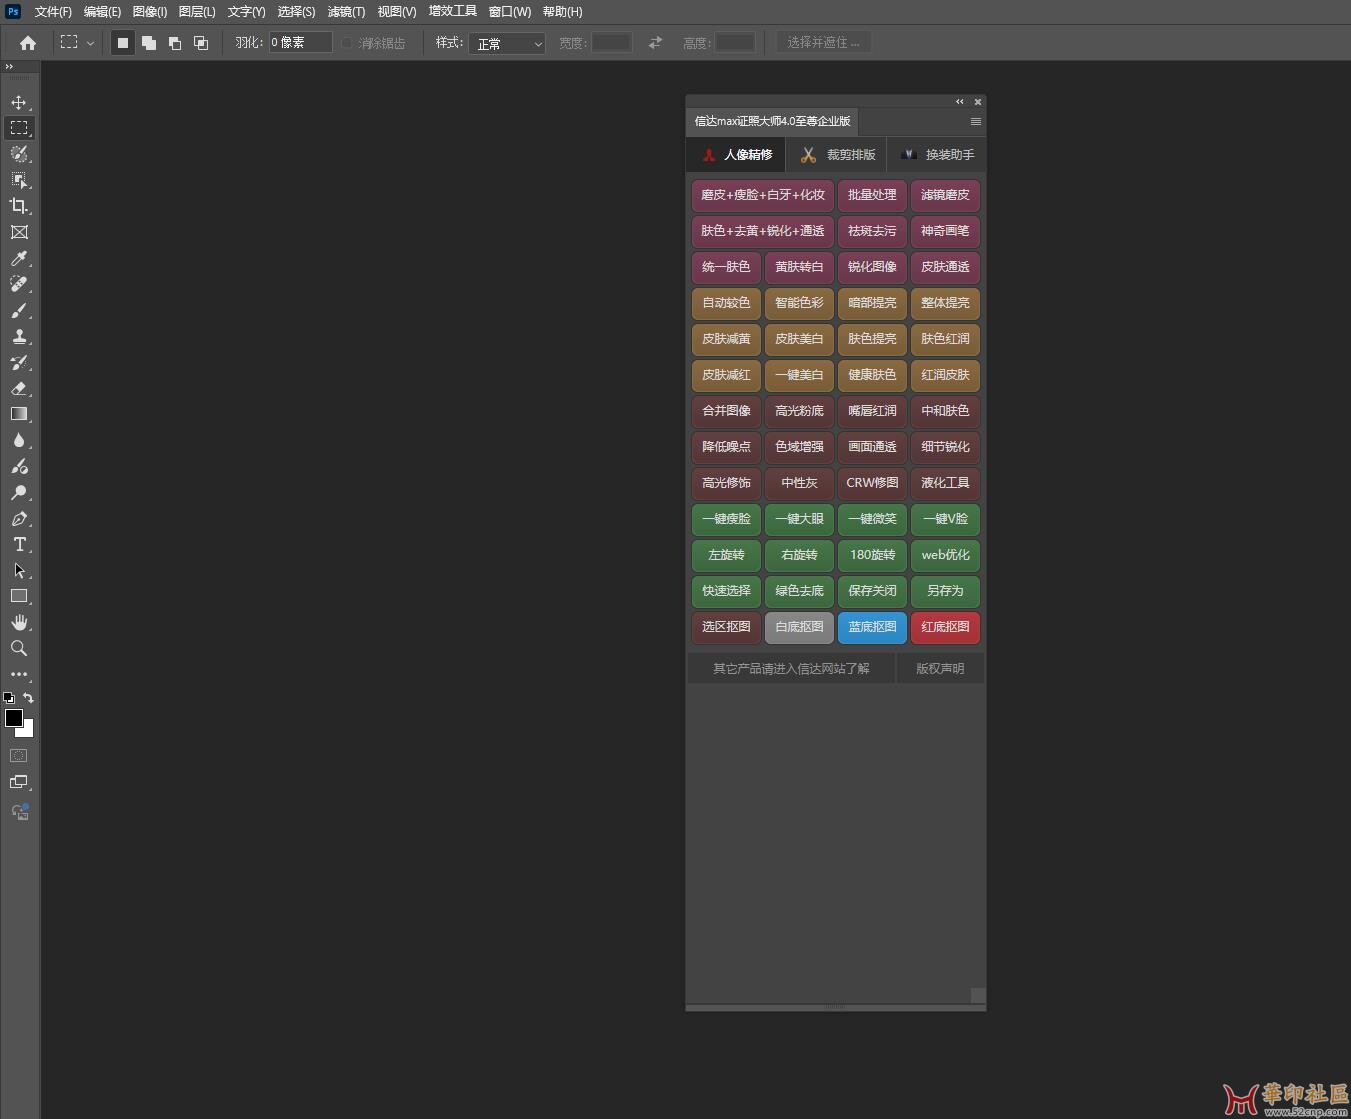Image resolution: width=1351 pixels, height=1119 pixels.
Task: Select the Eraser tool
Action: click(19, 388)
